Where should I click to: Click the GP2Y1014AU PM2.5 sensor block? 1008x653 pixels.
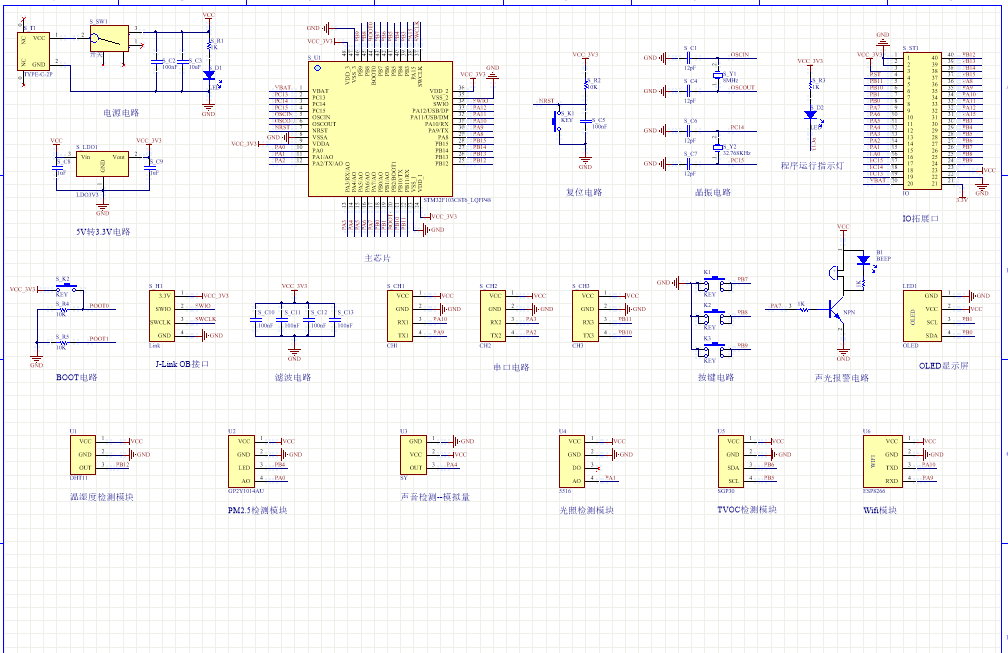[244, 459]
